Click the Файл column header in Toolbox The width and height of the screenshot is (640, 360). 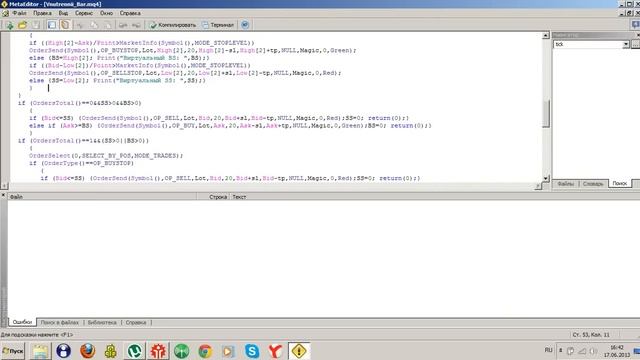click(102, 197)
